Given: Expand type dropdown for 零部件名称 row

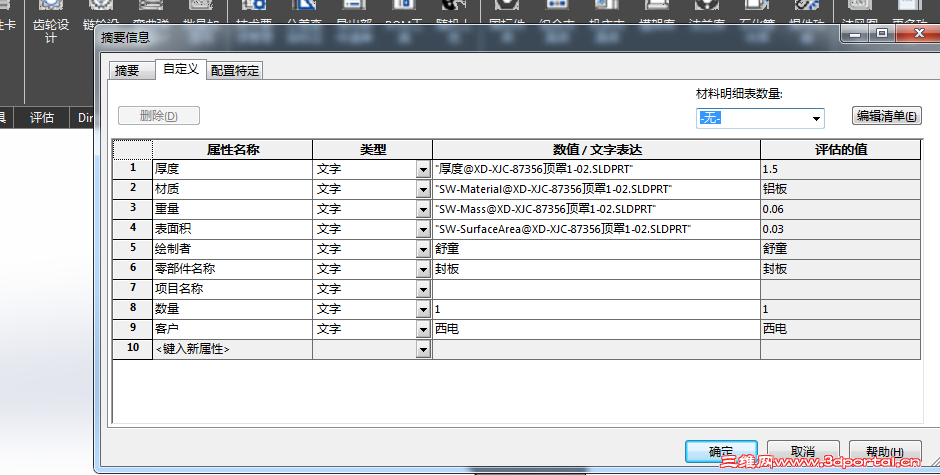Looking at the screenshot, I should click(423, 269).
